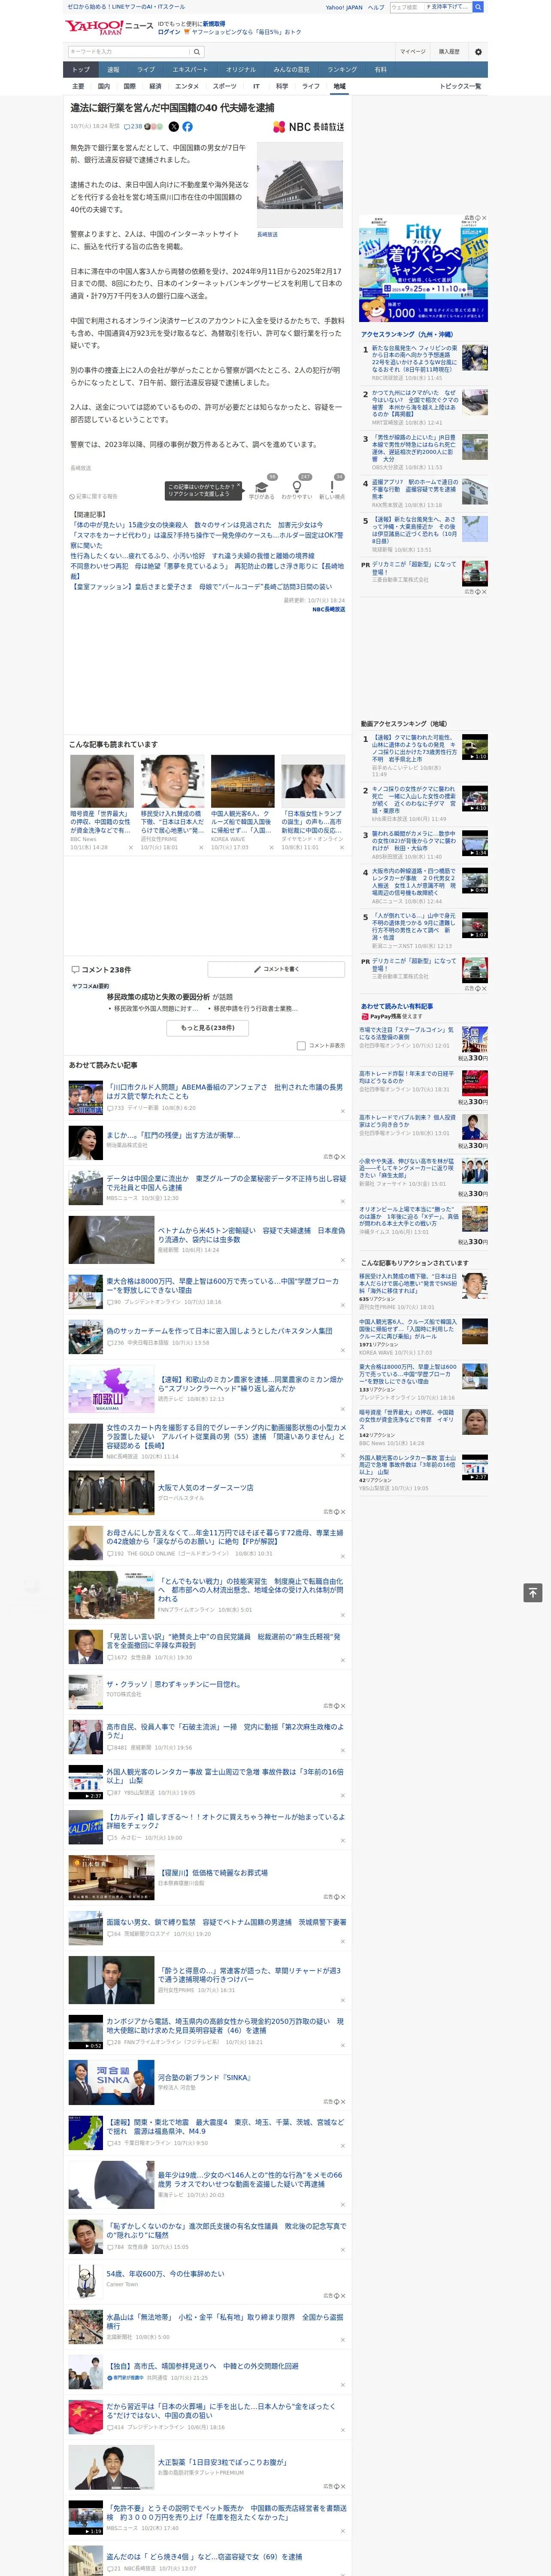
Task: Click the article building photo thumbnail
Action: point(300,185)
